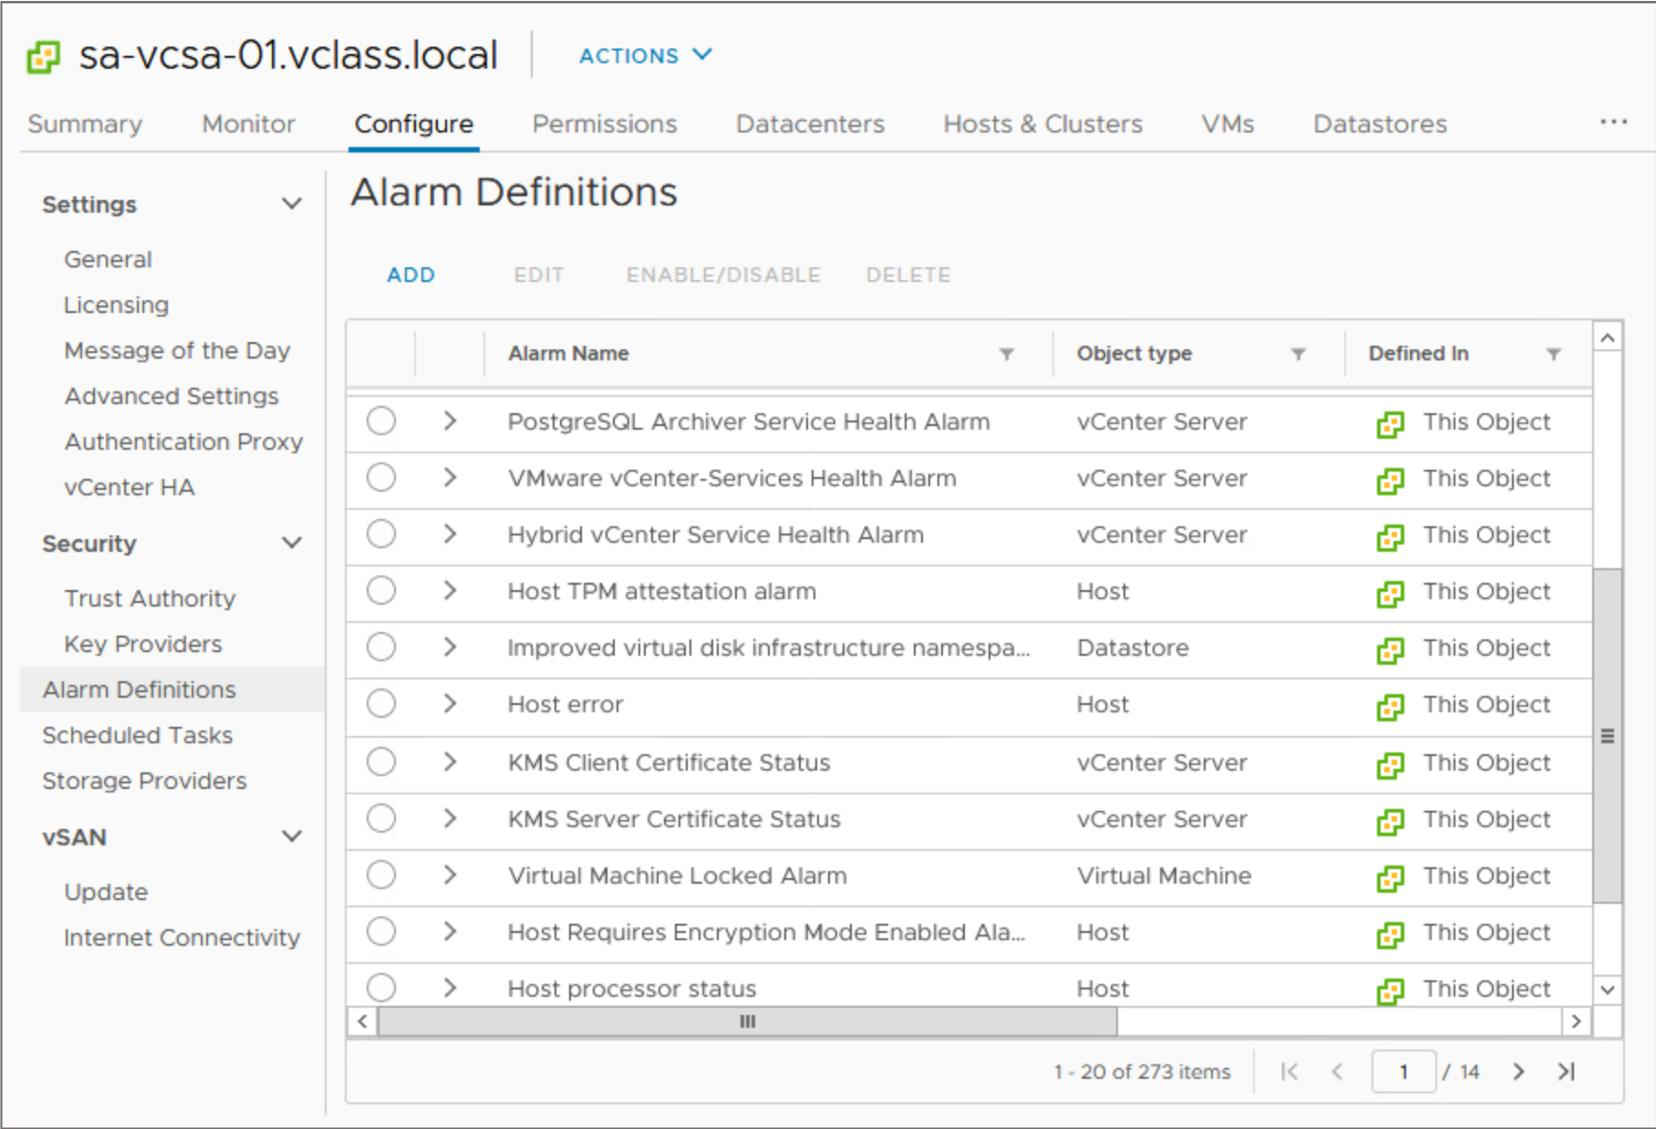Open the Alarm Name column filter

tap(1007, 354)
